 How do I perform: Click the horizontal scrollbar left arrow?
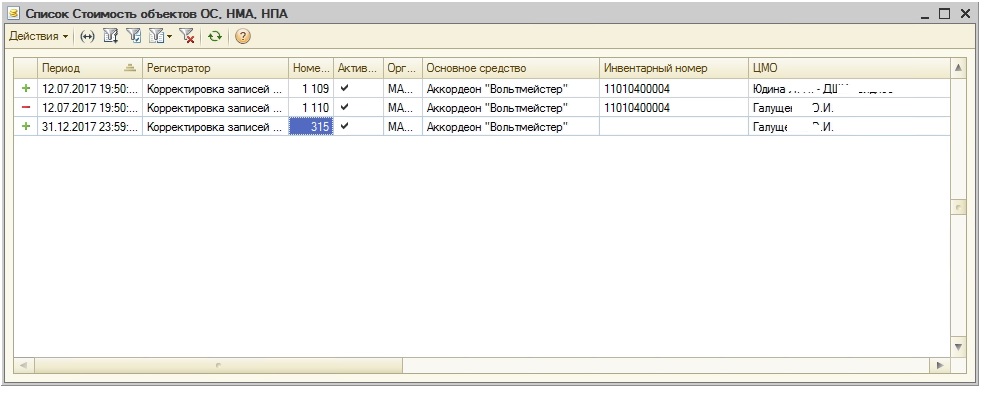[23, 365]
